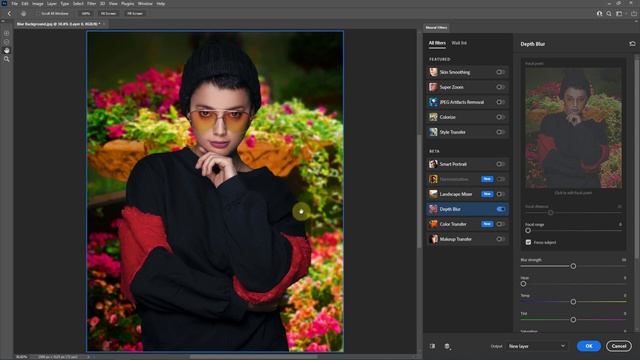Open the workspace switcher icon at top right
640x360 pixels.
[x=619, y=13]
